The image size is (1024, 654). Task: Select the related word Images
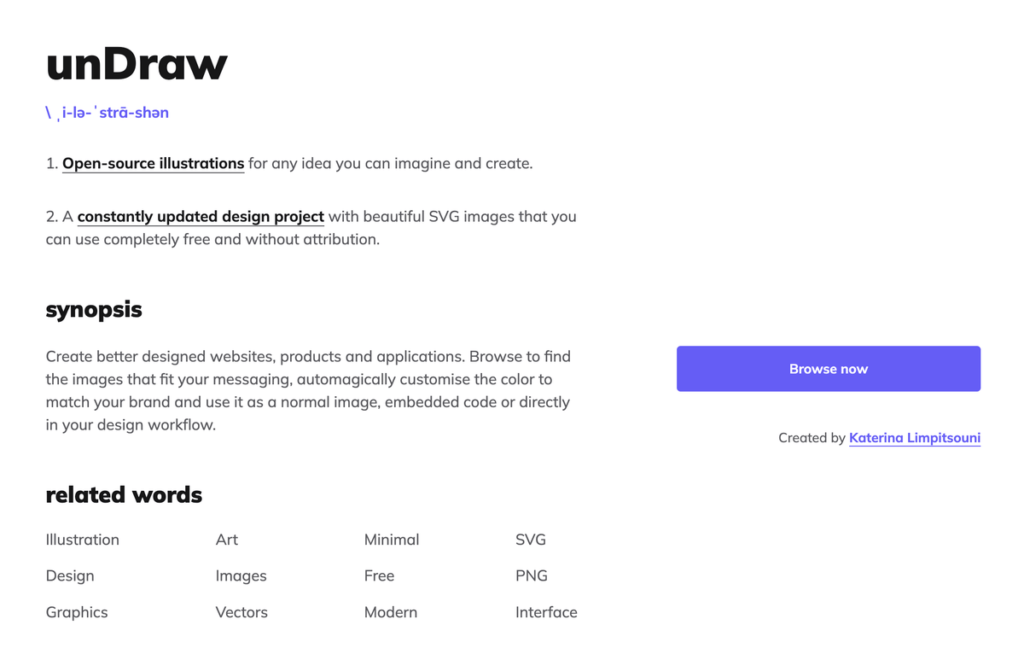[241, 576]
